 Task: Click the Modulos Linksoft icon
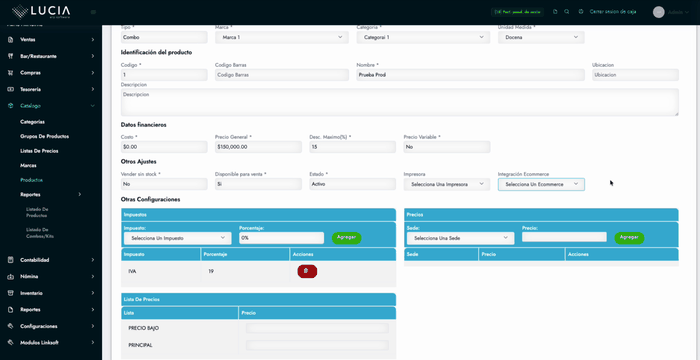[x=11, y=343]
